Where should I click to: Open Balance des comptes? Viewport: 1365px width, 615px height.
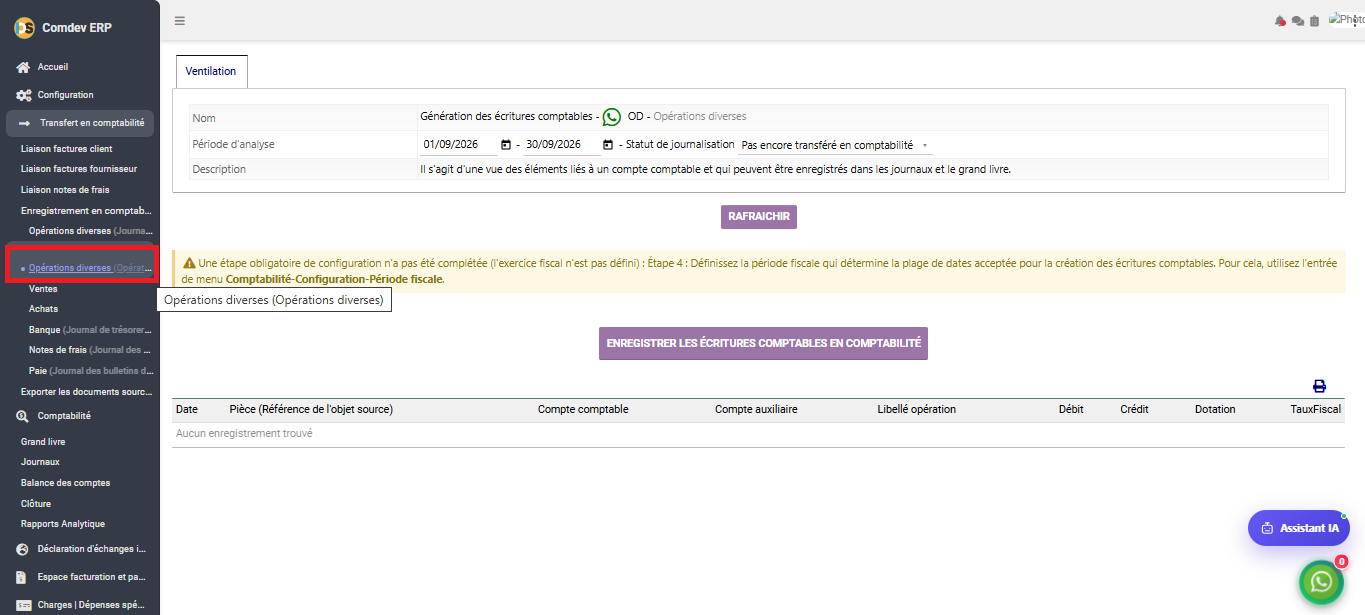pos(65,483)
